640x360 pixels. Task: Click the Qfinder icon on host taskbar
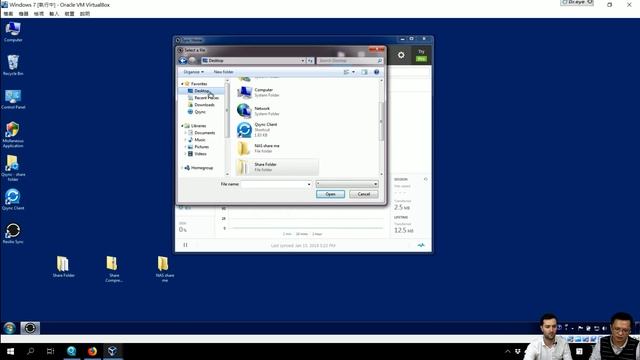71,351
